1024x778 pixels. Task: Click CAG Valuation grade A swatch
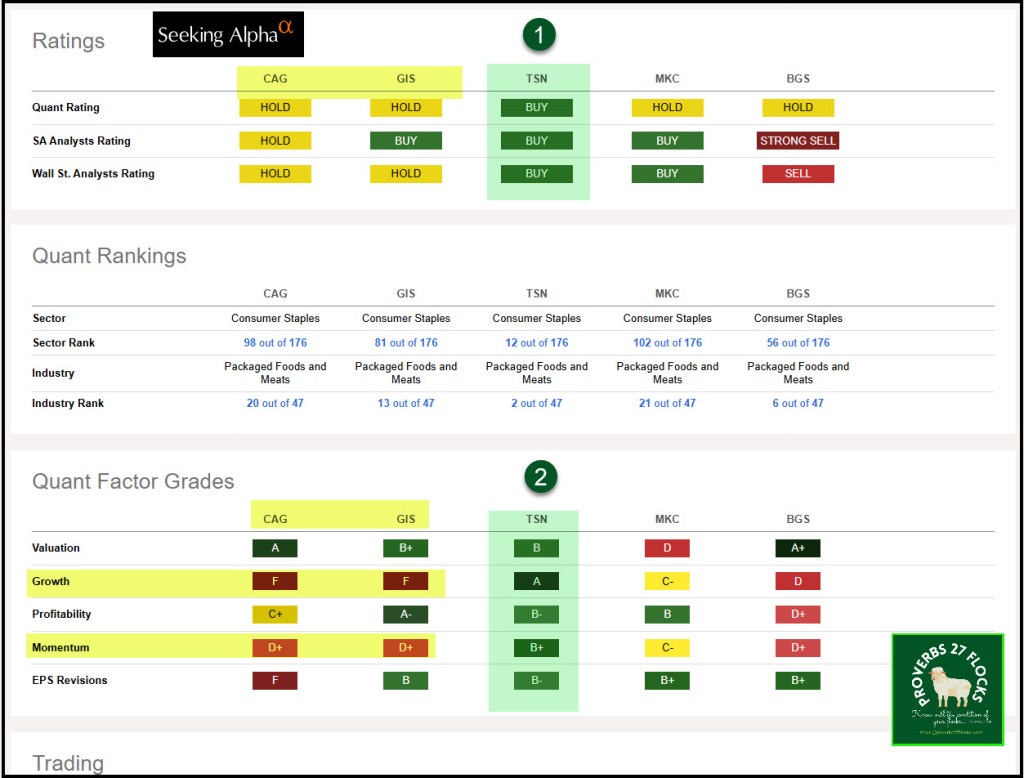click(x=275, y=548)
